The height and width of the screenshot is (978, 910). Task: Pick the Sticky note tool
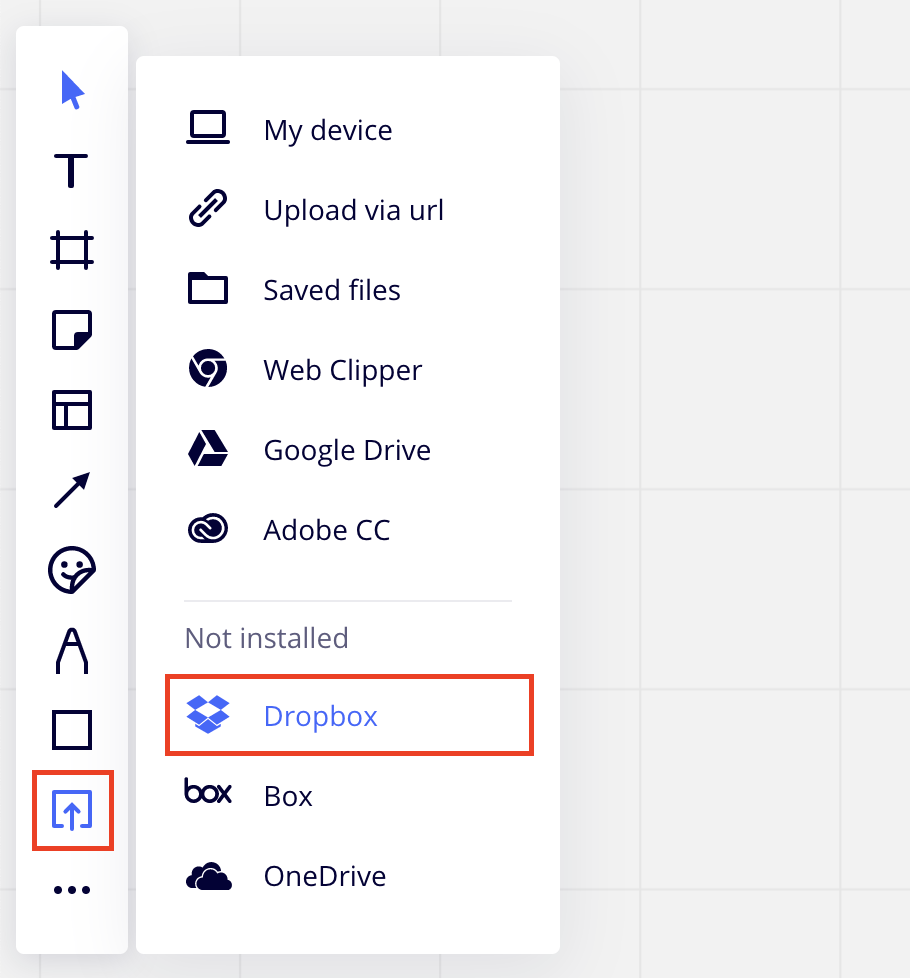point(72,330)
